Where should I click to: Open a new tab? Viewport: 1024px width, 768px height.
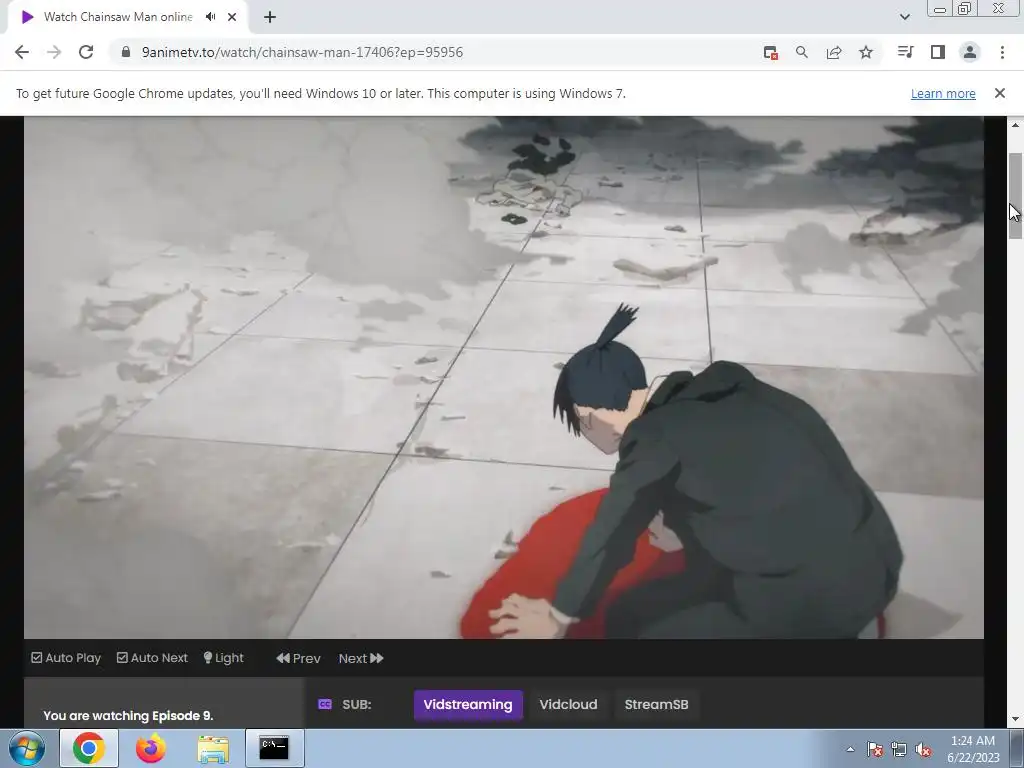[x=270, y=17]
